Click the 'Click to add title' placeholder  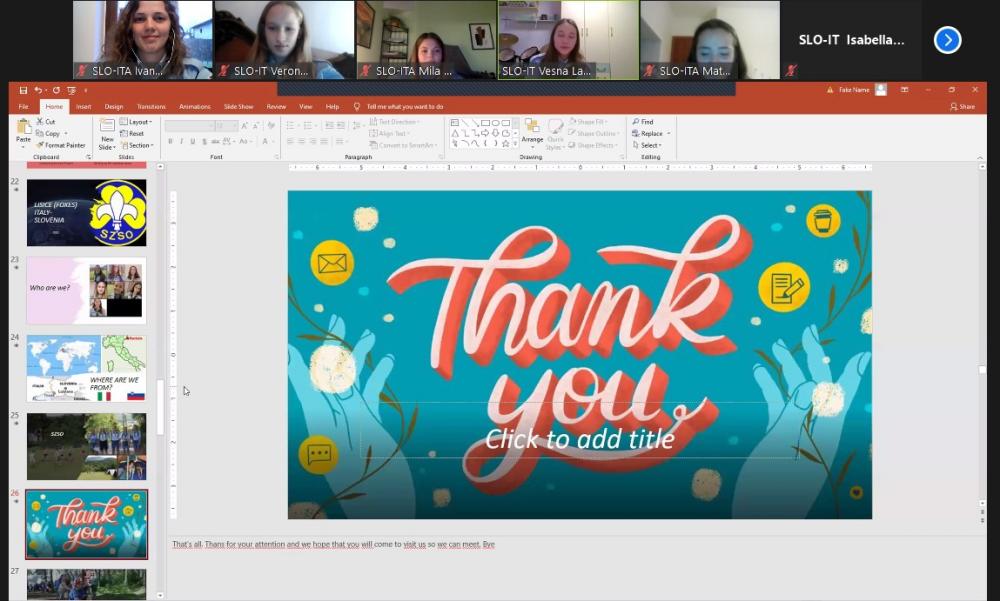click(x=579, y=438)
